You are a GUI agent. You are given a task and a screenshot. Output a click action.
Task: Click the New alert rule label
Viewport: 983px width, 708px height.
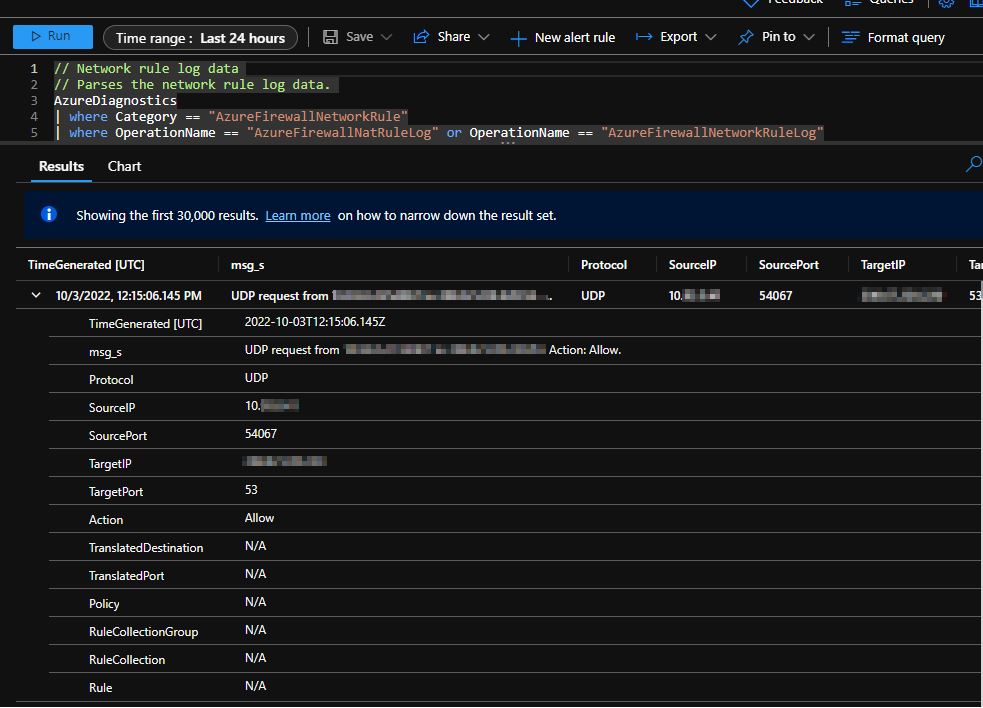coord(575,38)
